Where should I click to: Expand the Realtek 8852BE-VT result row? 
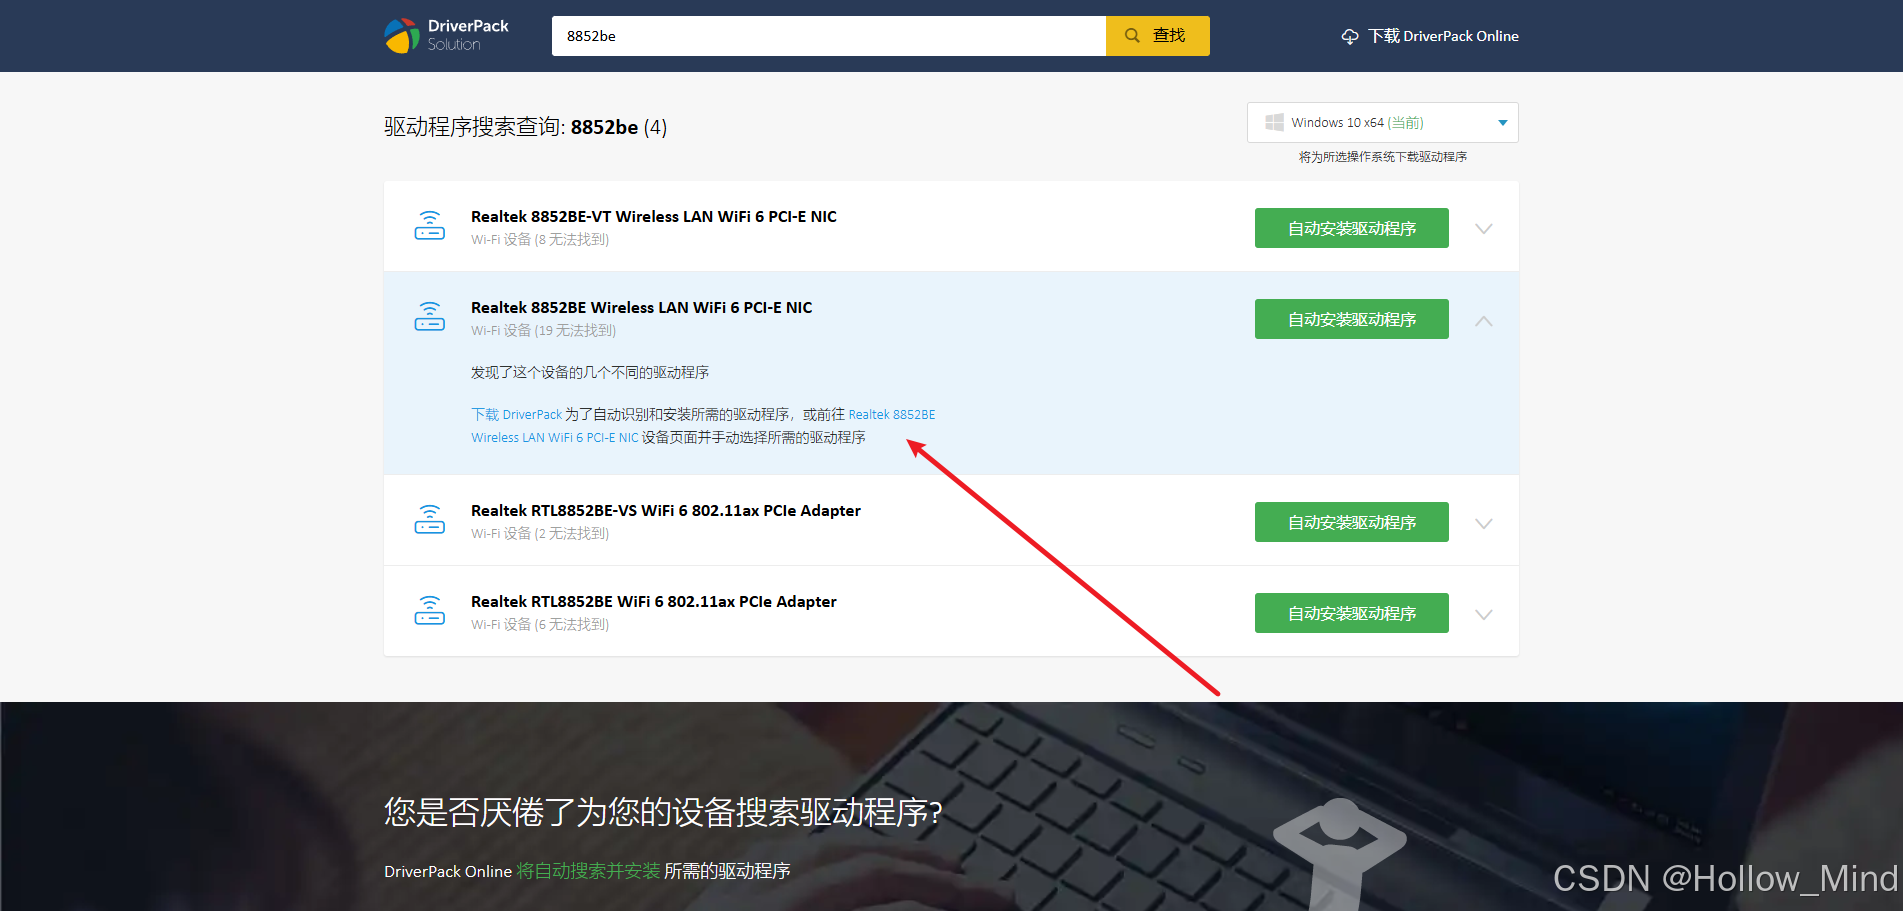(x=1484, y=229)
